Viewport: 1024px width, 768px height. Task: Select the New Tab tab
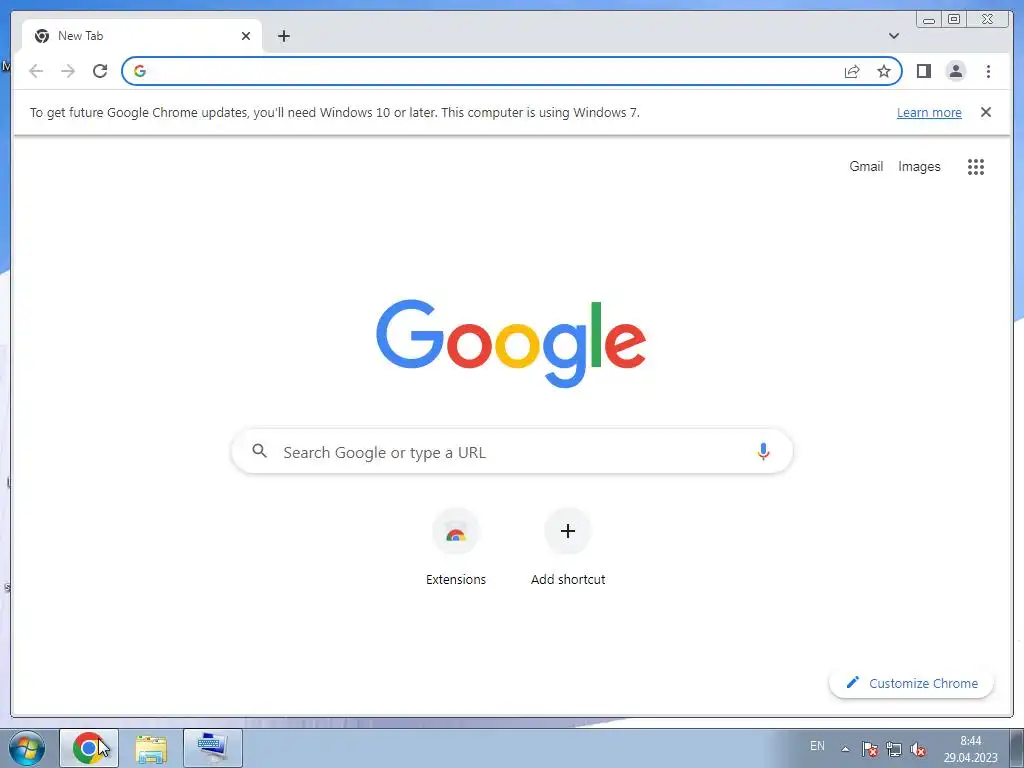click(x=142, y=36)
